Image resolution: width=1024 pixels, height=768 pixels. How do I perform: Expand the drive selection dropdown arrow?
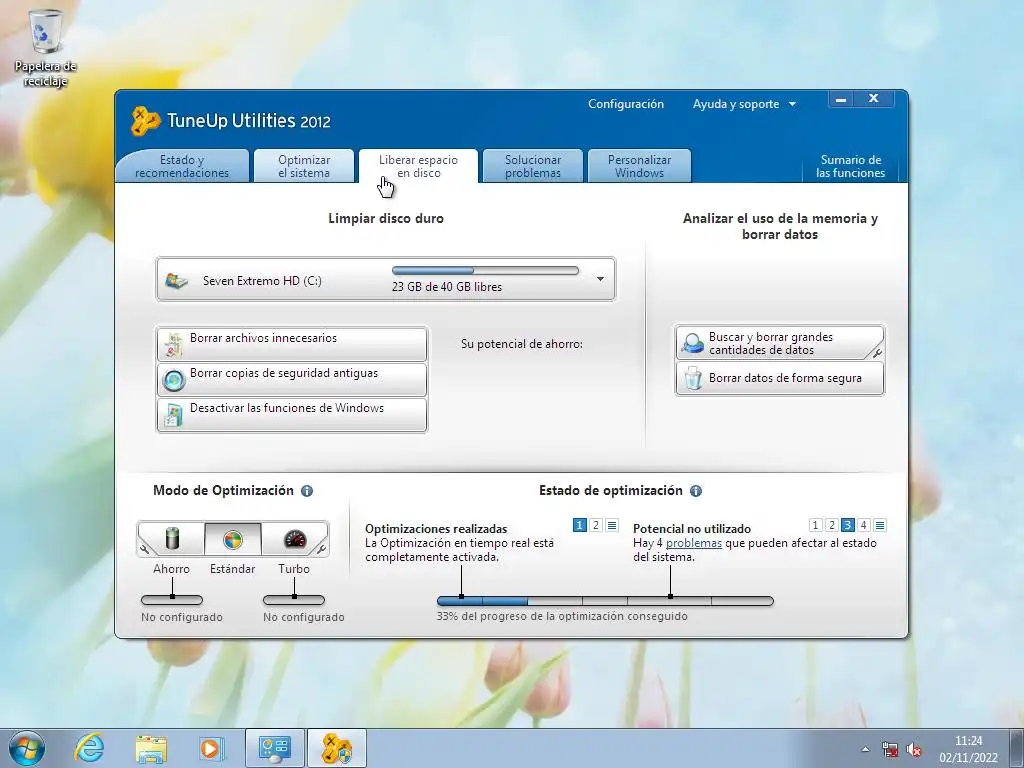[x=600, y=280]
